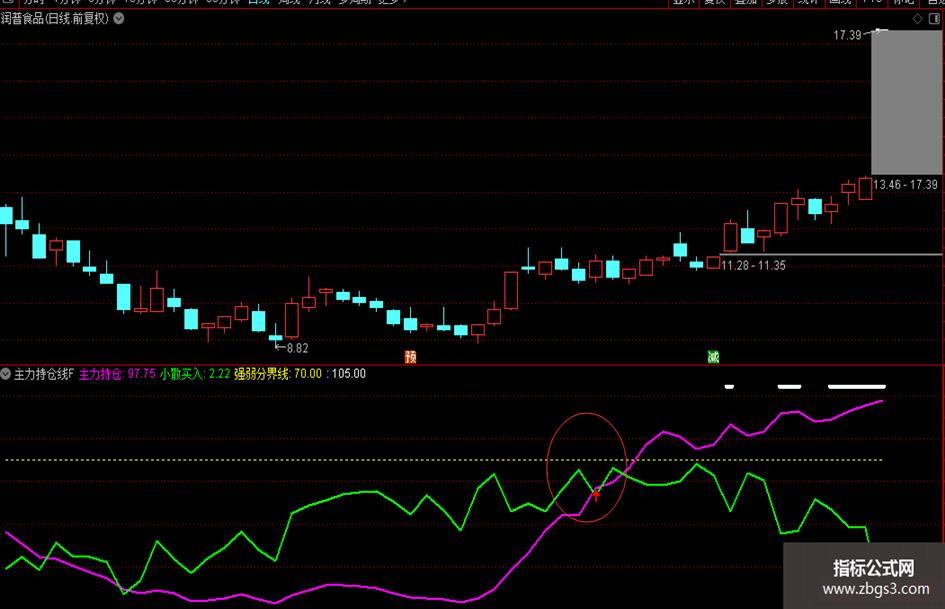Click the last red candlestick beside 13.46 label
Screen dimensions: 945x609
pos(865,188)
